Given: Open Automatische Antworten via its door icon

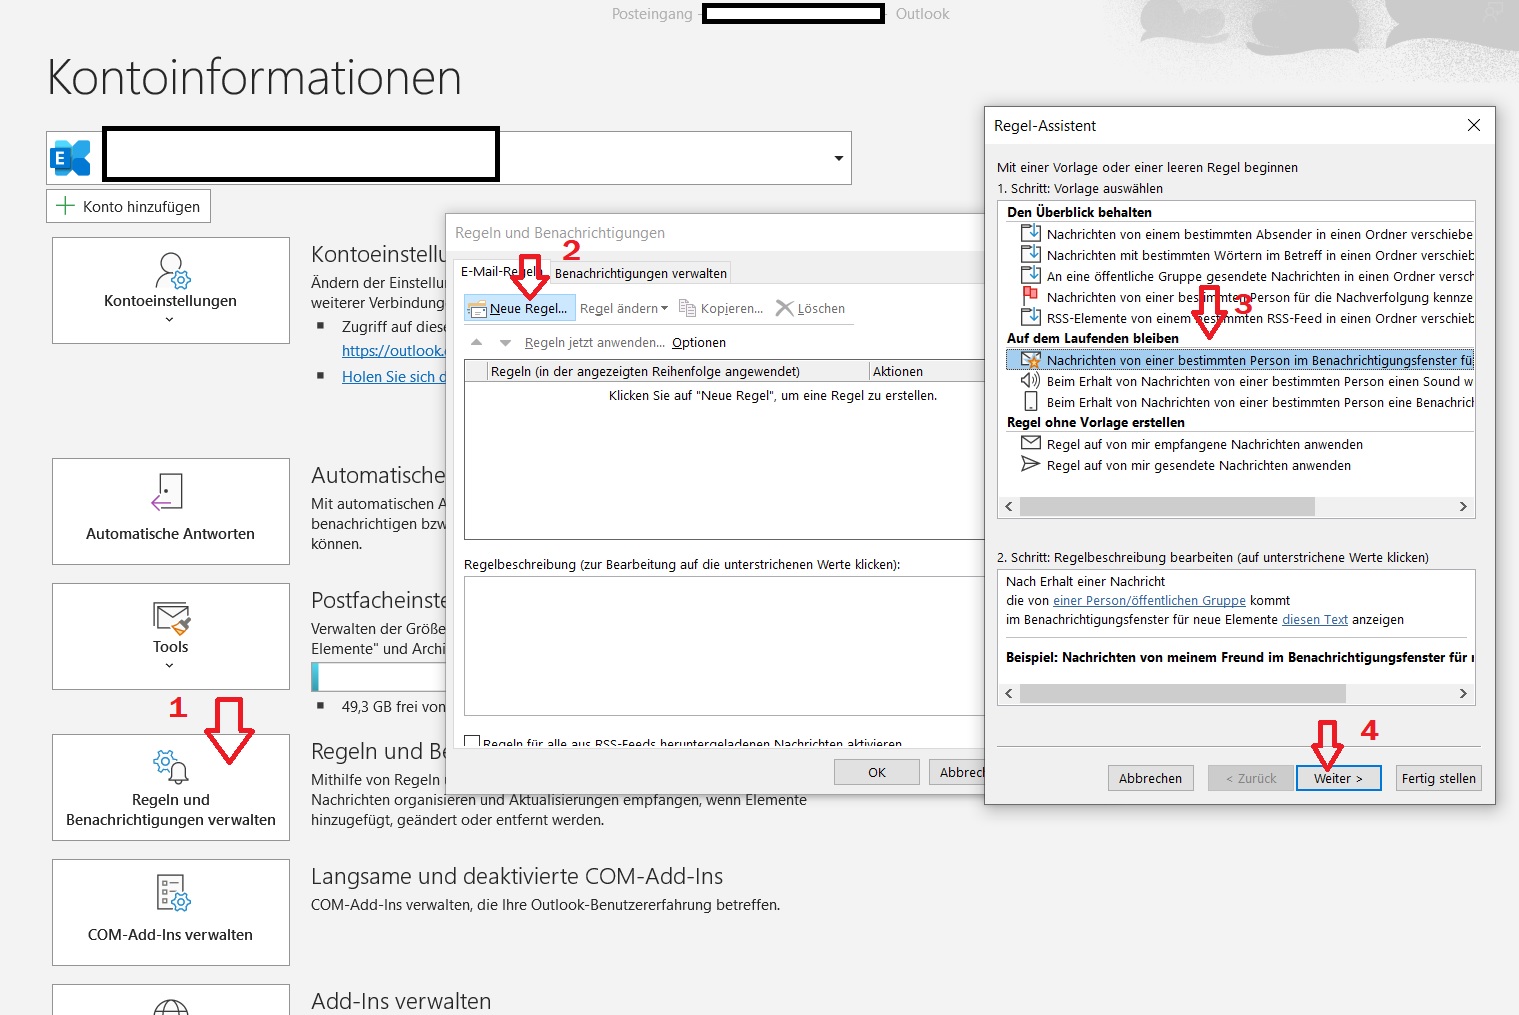Looking at the screenshot, I should [x=168, y=492].
